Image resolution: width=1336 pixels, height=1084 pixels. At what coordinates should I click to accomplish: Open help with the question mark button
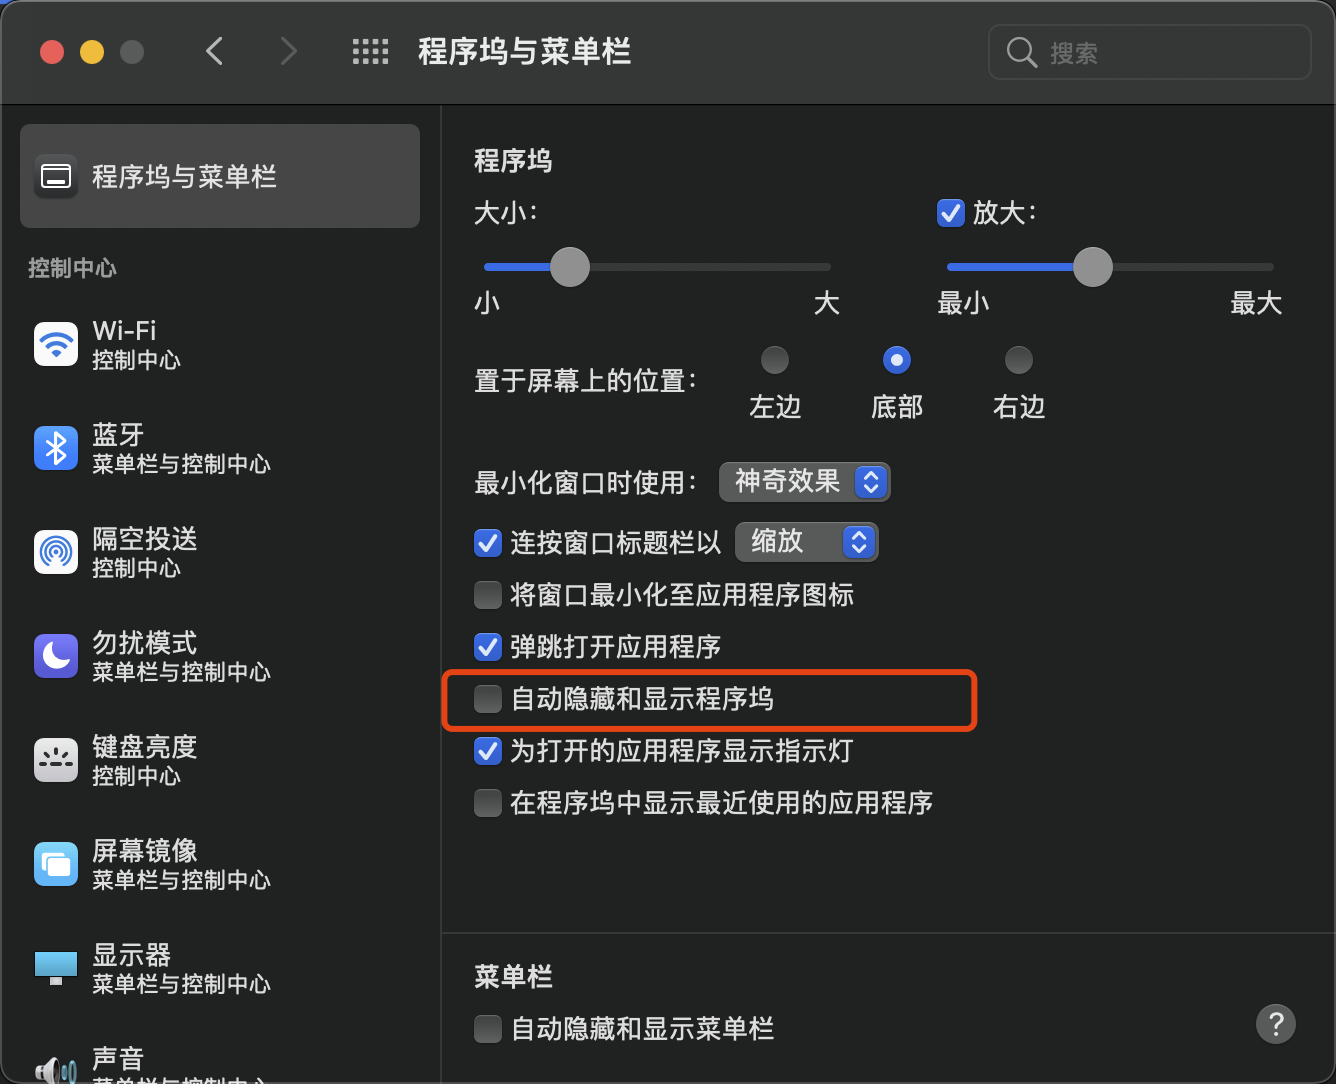coord(1275,1024)
